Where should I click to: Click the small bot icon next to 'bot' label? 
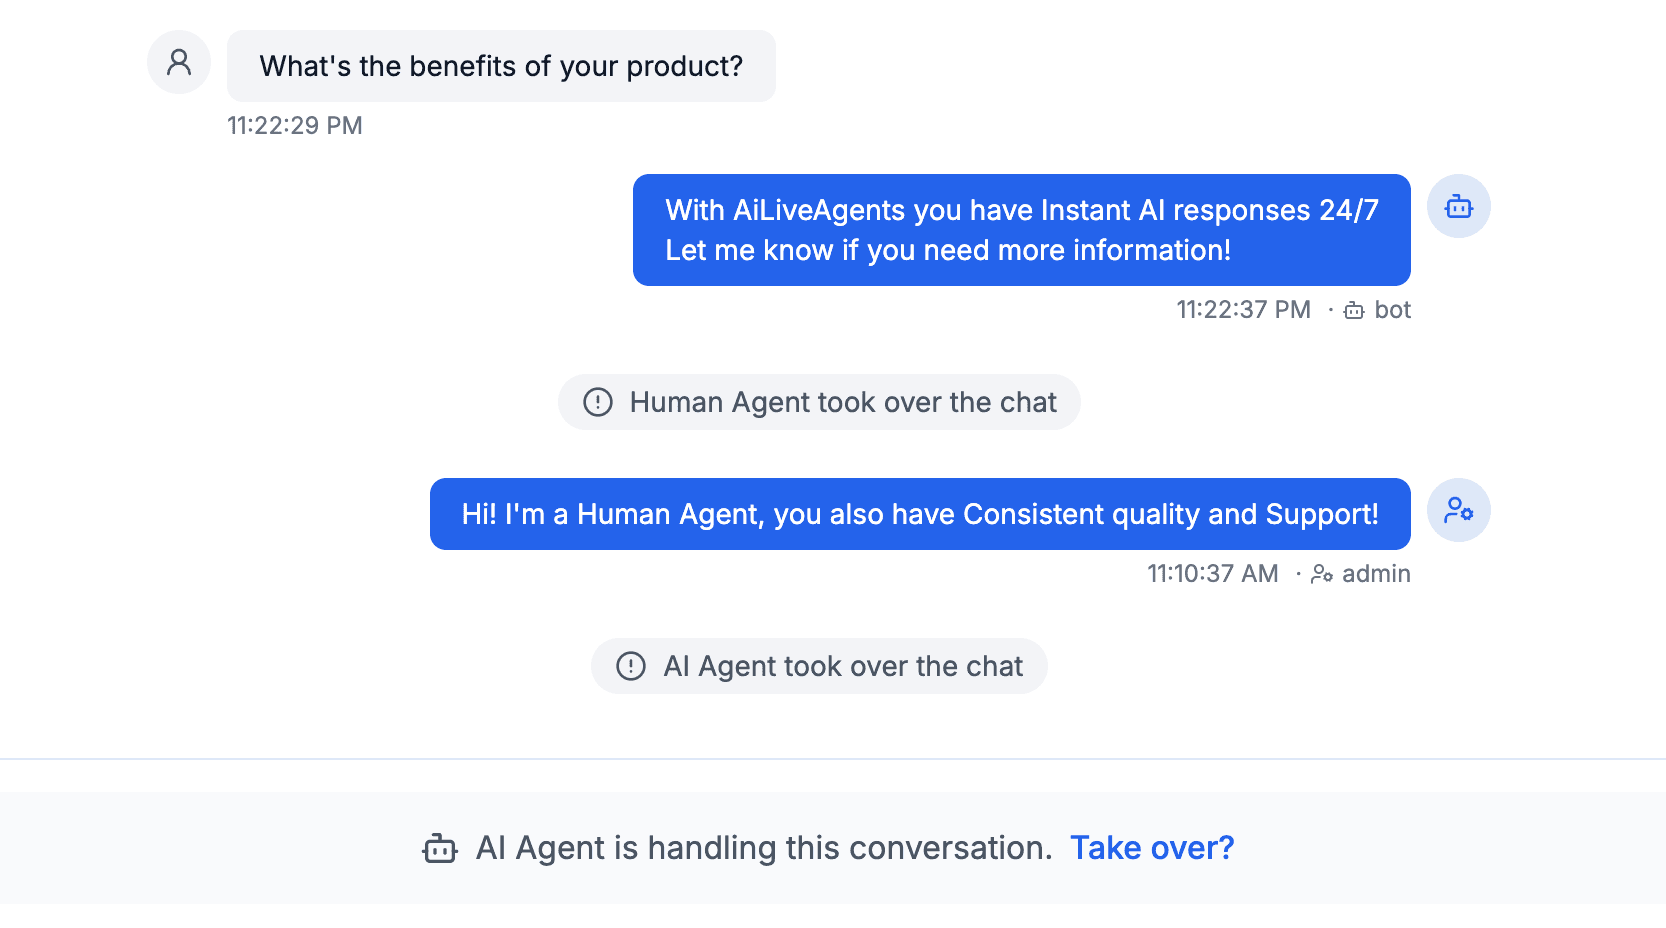click(x=1354, y=310)
